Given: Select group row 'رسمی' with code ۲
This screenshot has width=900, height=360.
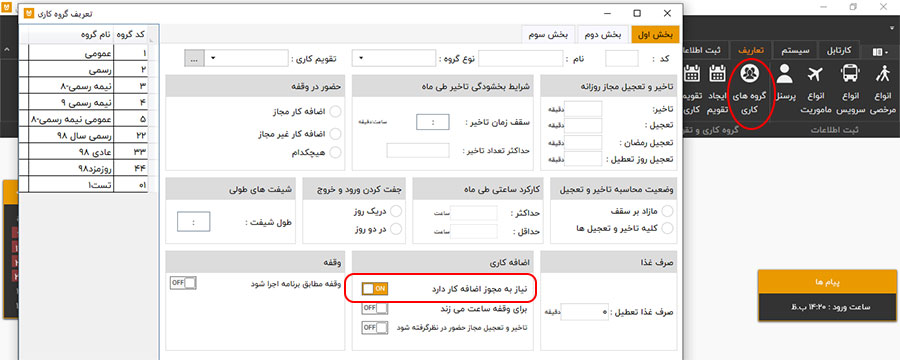Looking at the screenshot, I should [x=82, y=70].
